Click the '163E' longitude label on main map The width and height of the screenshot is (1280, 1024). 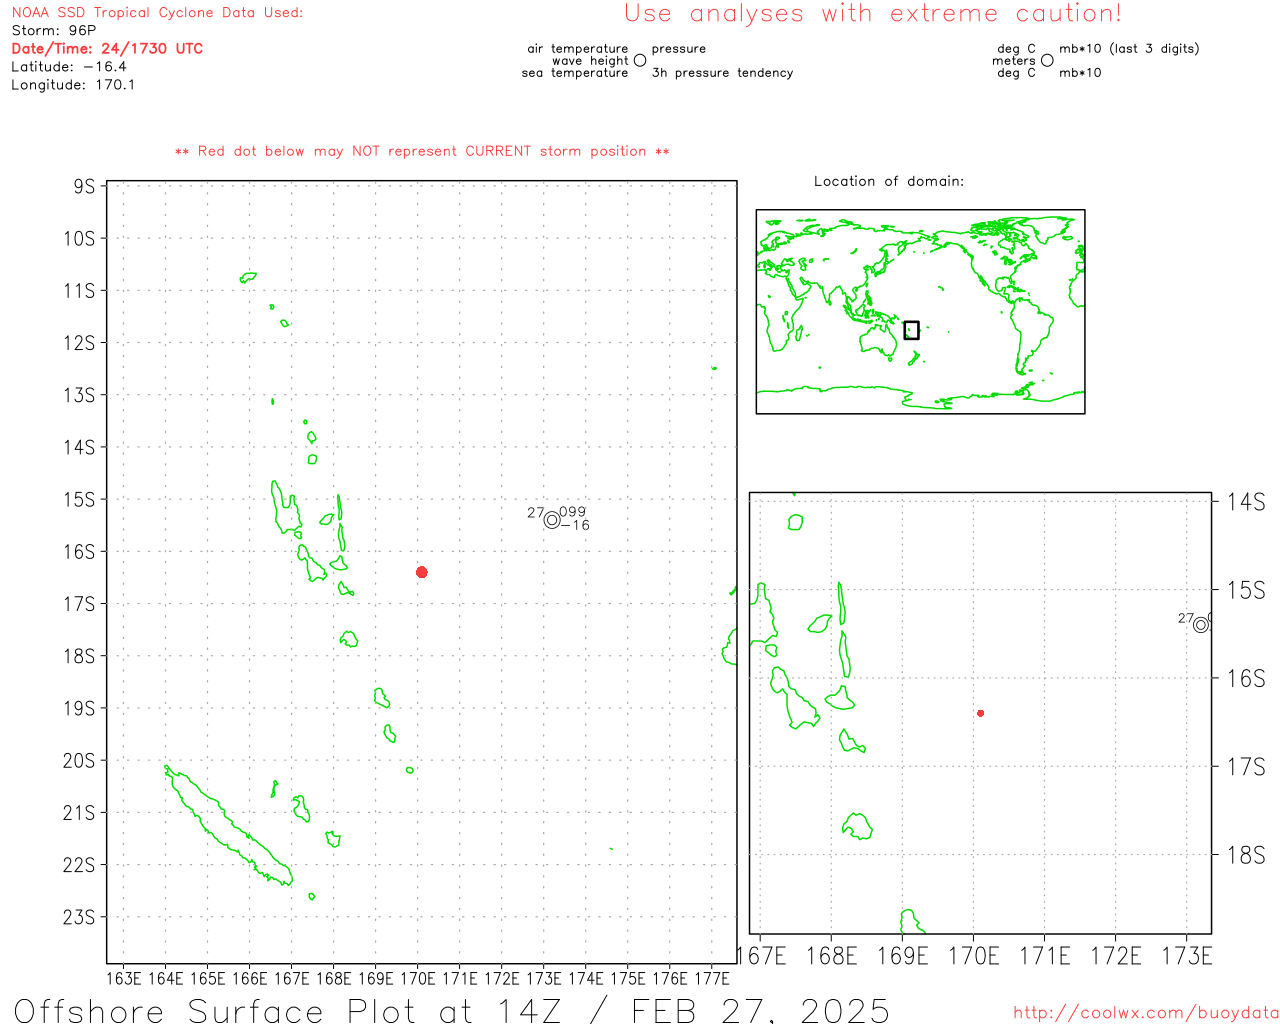[123, 978]
